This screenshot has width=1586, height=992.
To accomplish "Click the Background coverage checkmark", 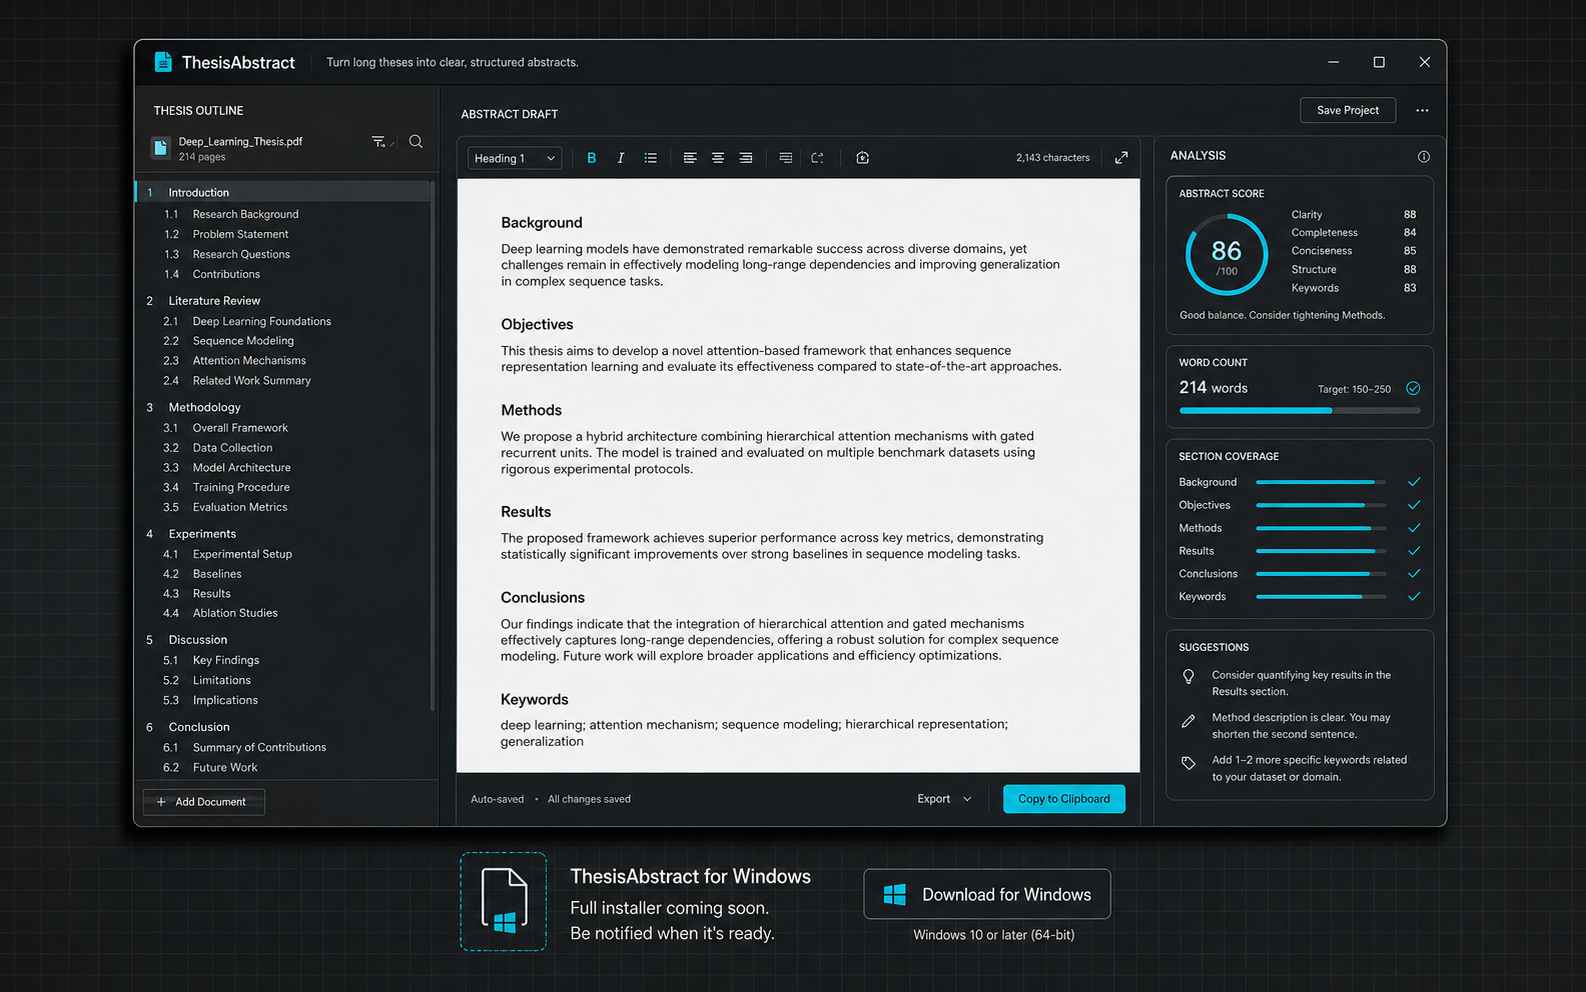I will [x=1414, y=482].
